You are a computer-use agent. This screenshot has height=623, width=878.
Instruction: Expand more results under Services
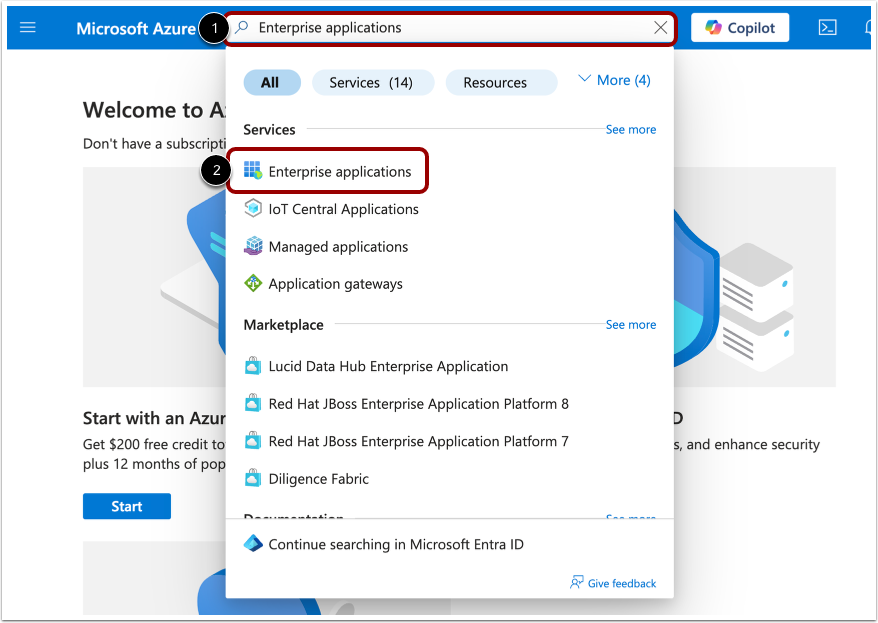(630, 129)
